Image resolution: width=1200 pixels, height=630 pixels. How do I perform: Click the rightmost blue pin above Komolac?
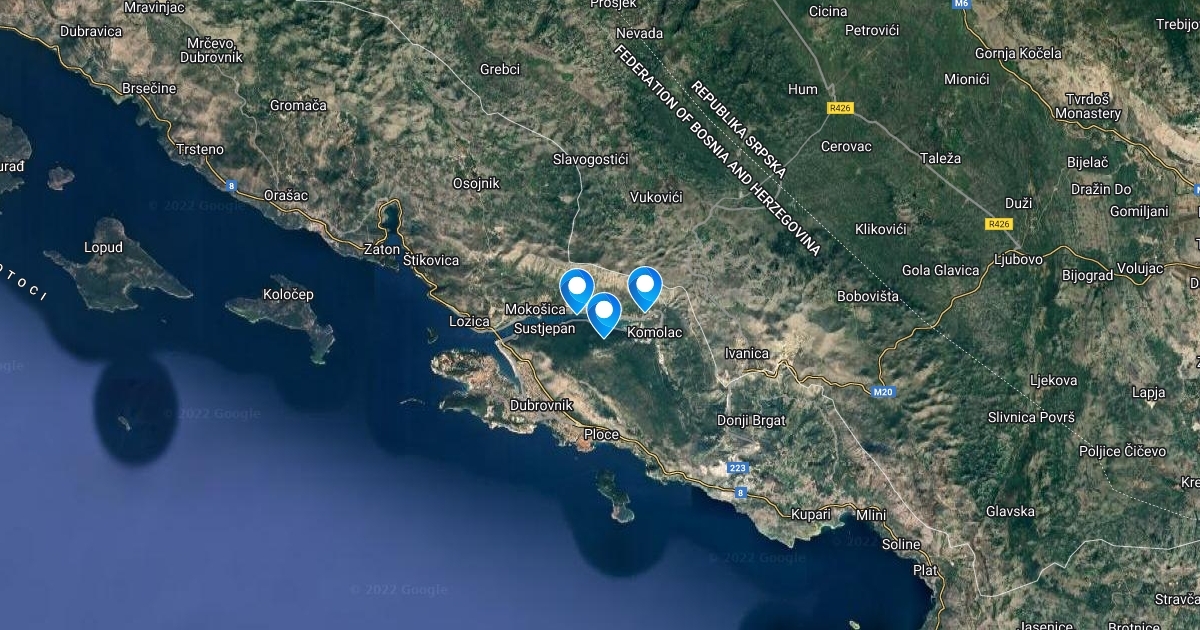[x=645, y=289]
